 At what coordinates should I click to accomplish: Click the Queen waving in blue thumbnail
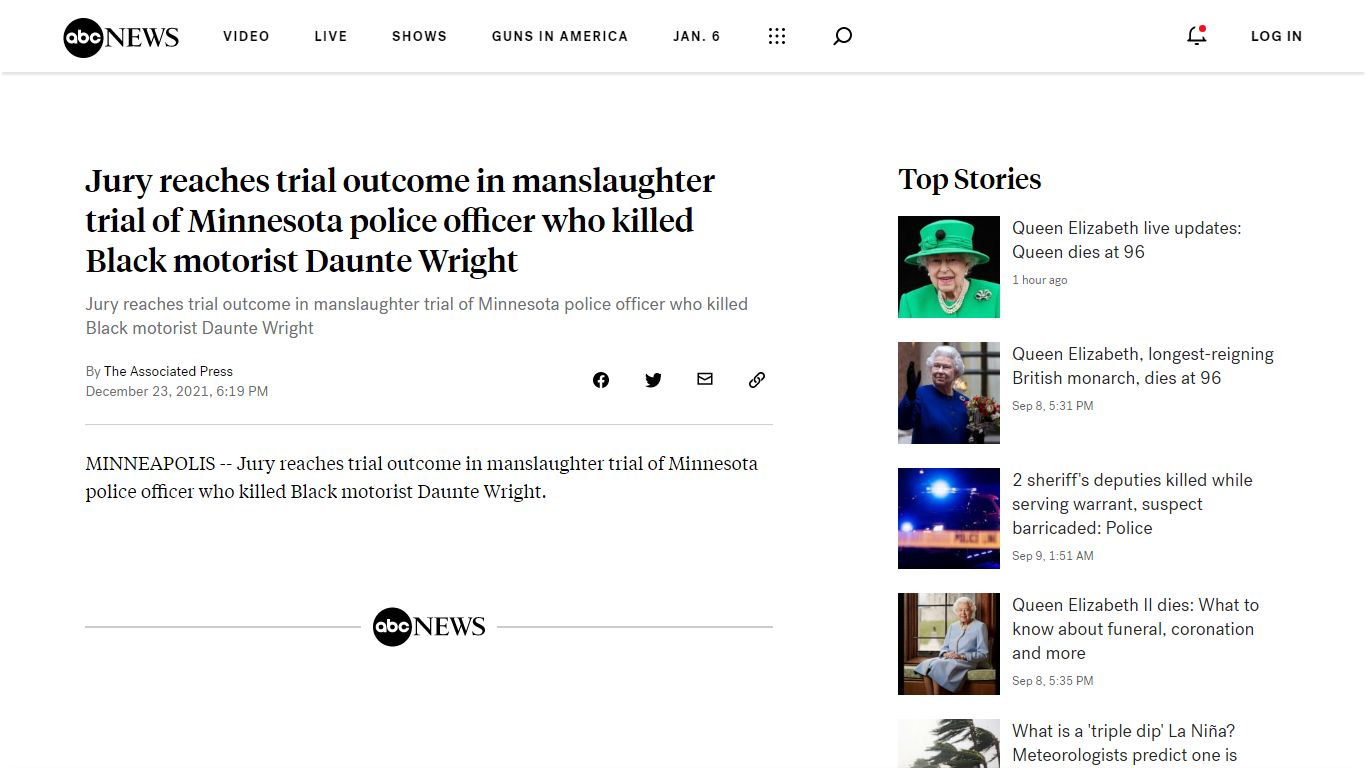click(949, 393)
